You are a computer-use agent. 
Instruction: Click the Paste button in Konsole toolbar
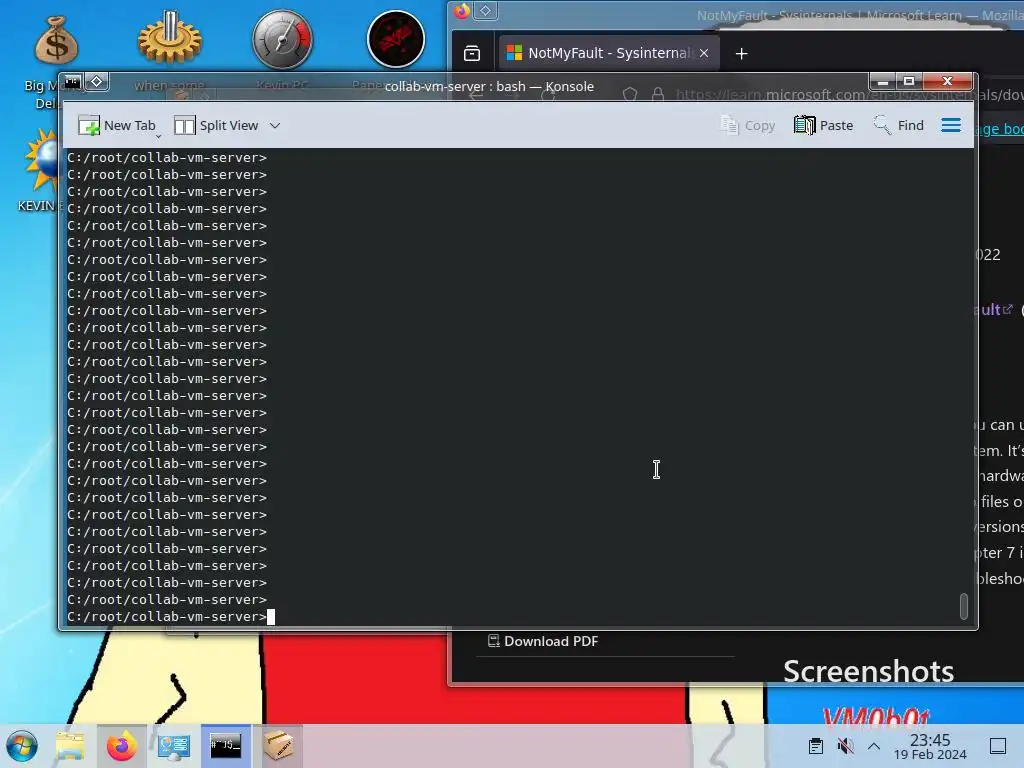click(824, 125)
